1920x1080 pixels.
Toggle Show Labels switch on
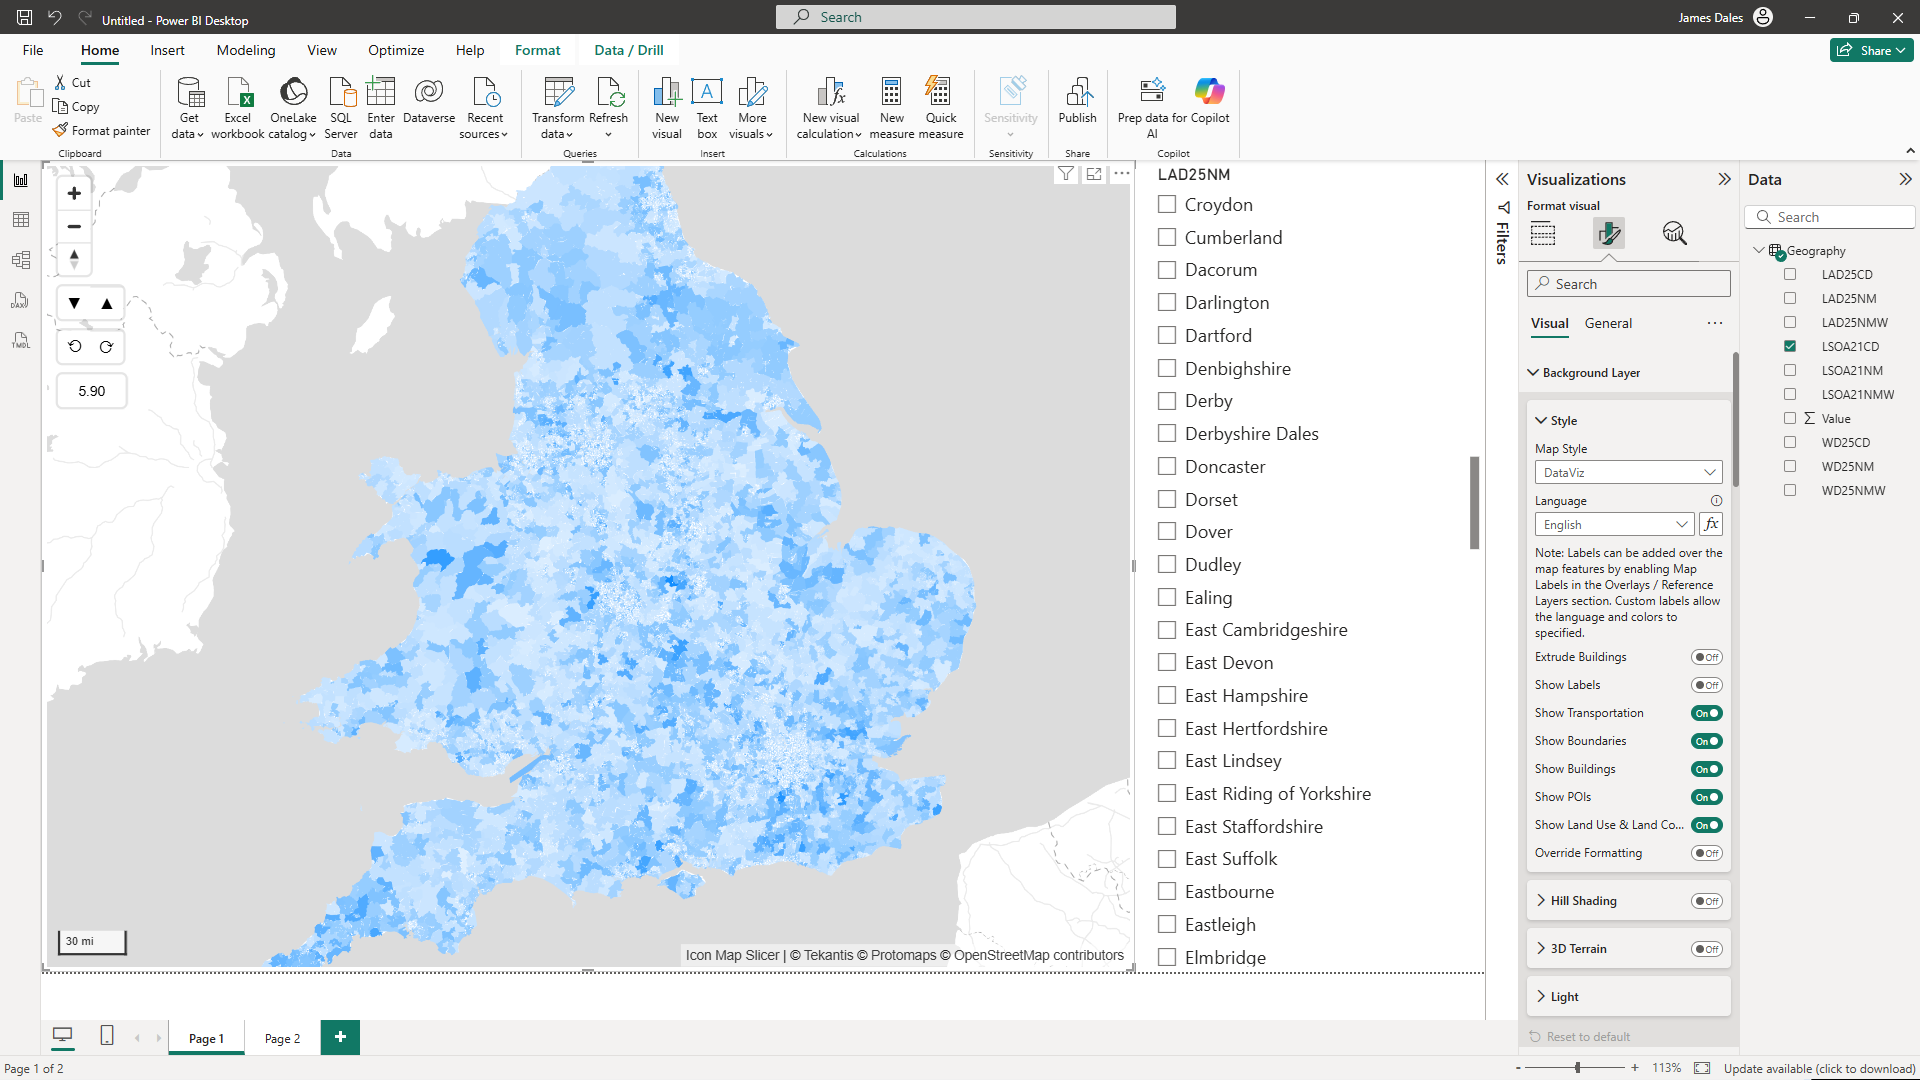pos(1706,685)
